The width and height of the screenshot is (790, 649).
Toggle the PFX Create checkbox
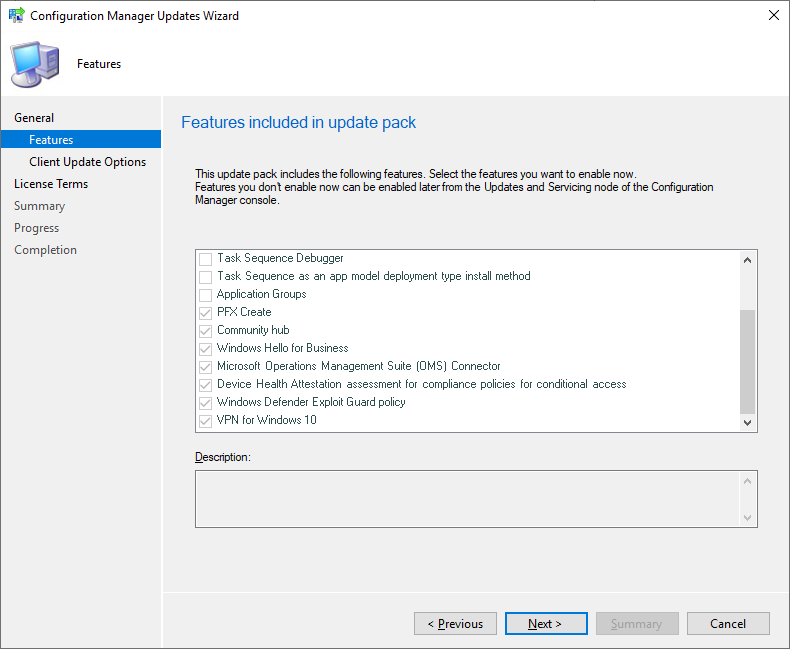pyautogui.click(x=205, y=312)
